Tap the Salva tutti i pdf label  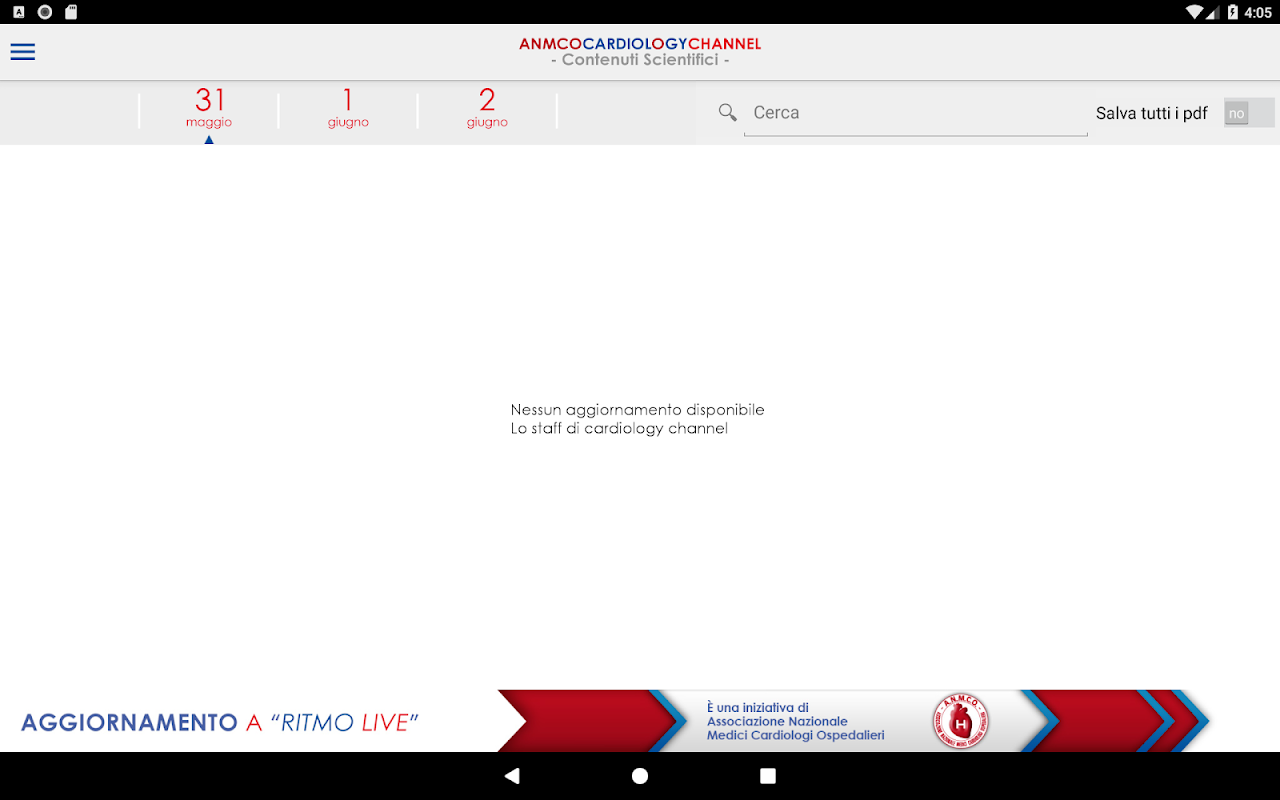tap(1152, 113)
